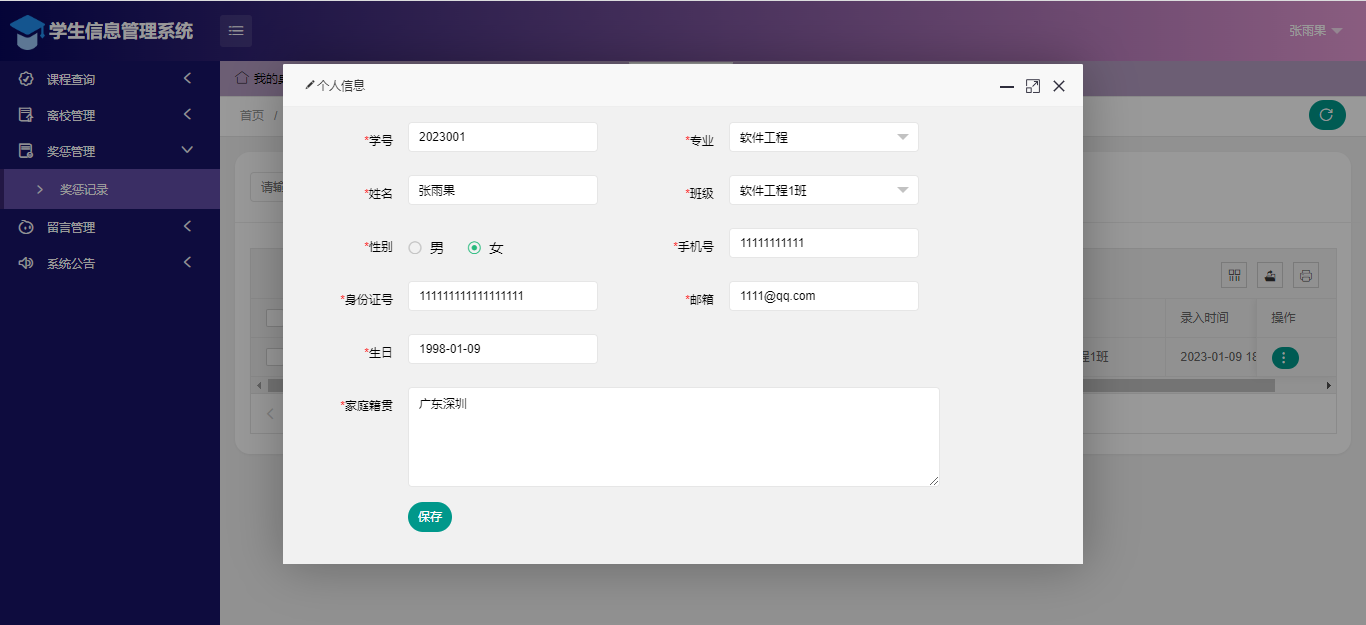Click the 首页 breadcrumb link
The image size is (1366, 625).
click(x=252, y=115)
